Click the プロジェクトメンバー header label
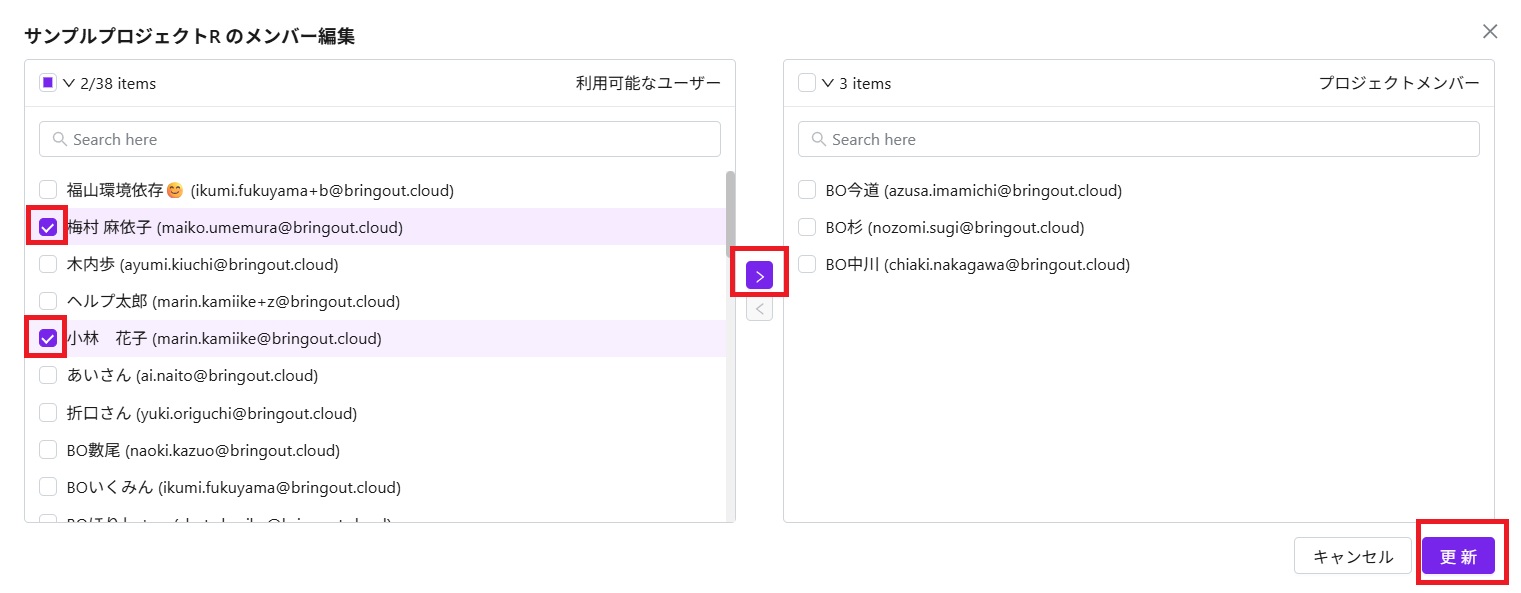 [1399, 83]
